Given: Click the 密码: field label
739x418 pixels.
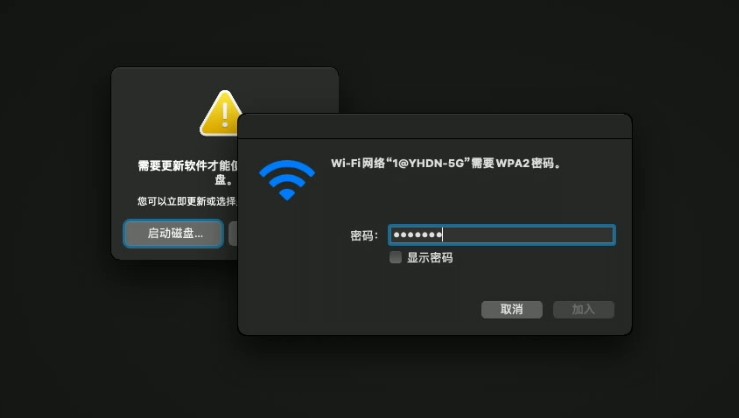Looking at the screenshot, I should [364, 235].
